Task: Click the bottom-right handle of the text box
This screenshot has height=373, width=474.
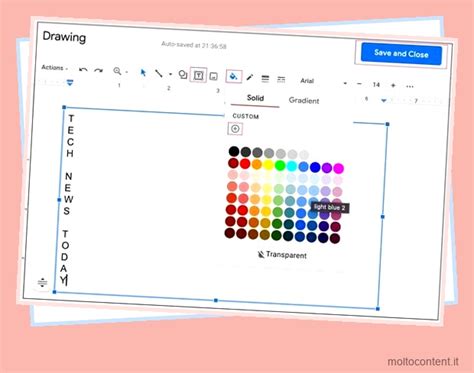Action: click(378, 309)
